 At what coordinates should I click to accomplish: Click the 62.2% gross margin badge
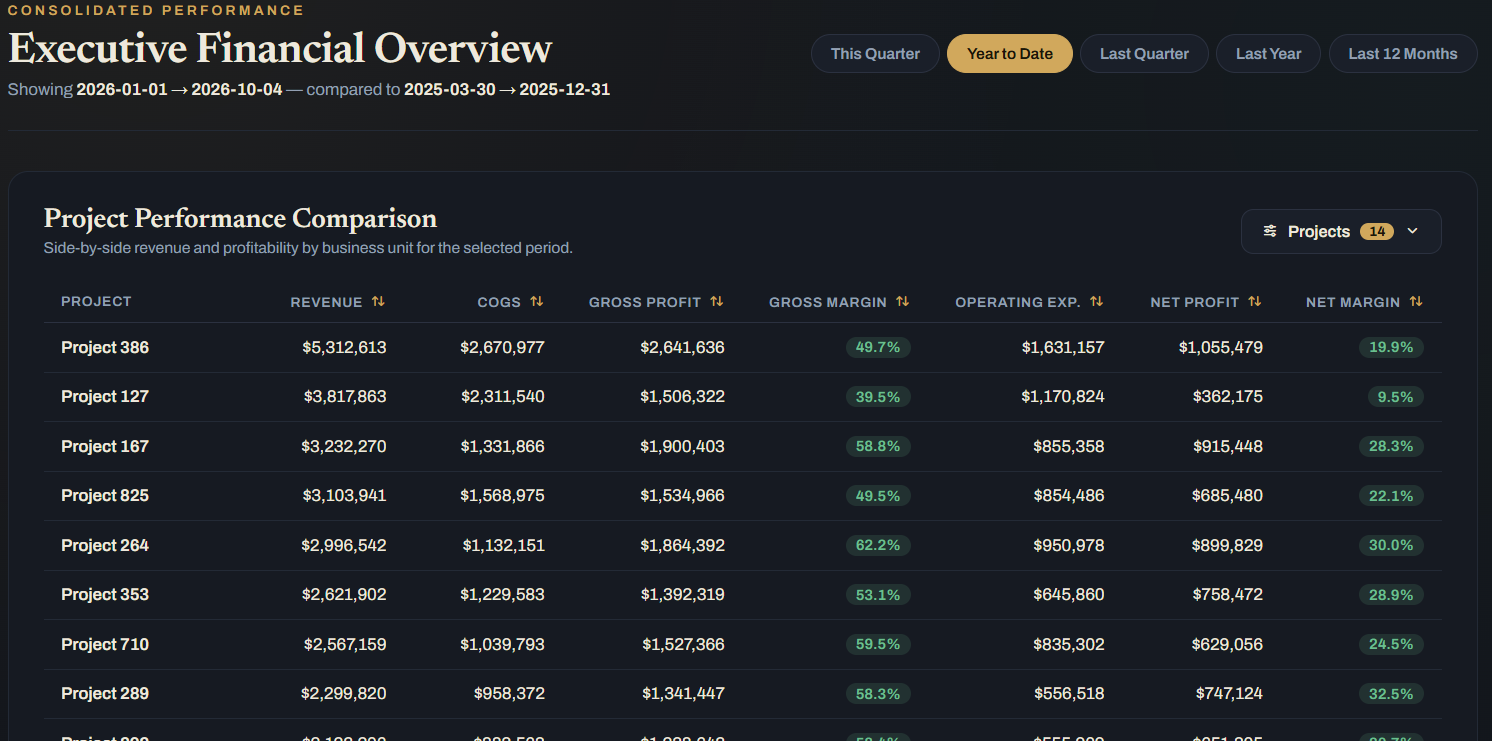click(x=878, y=546)
